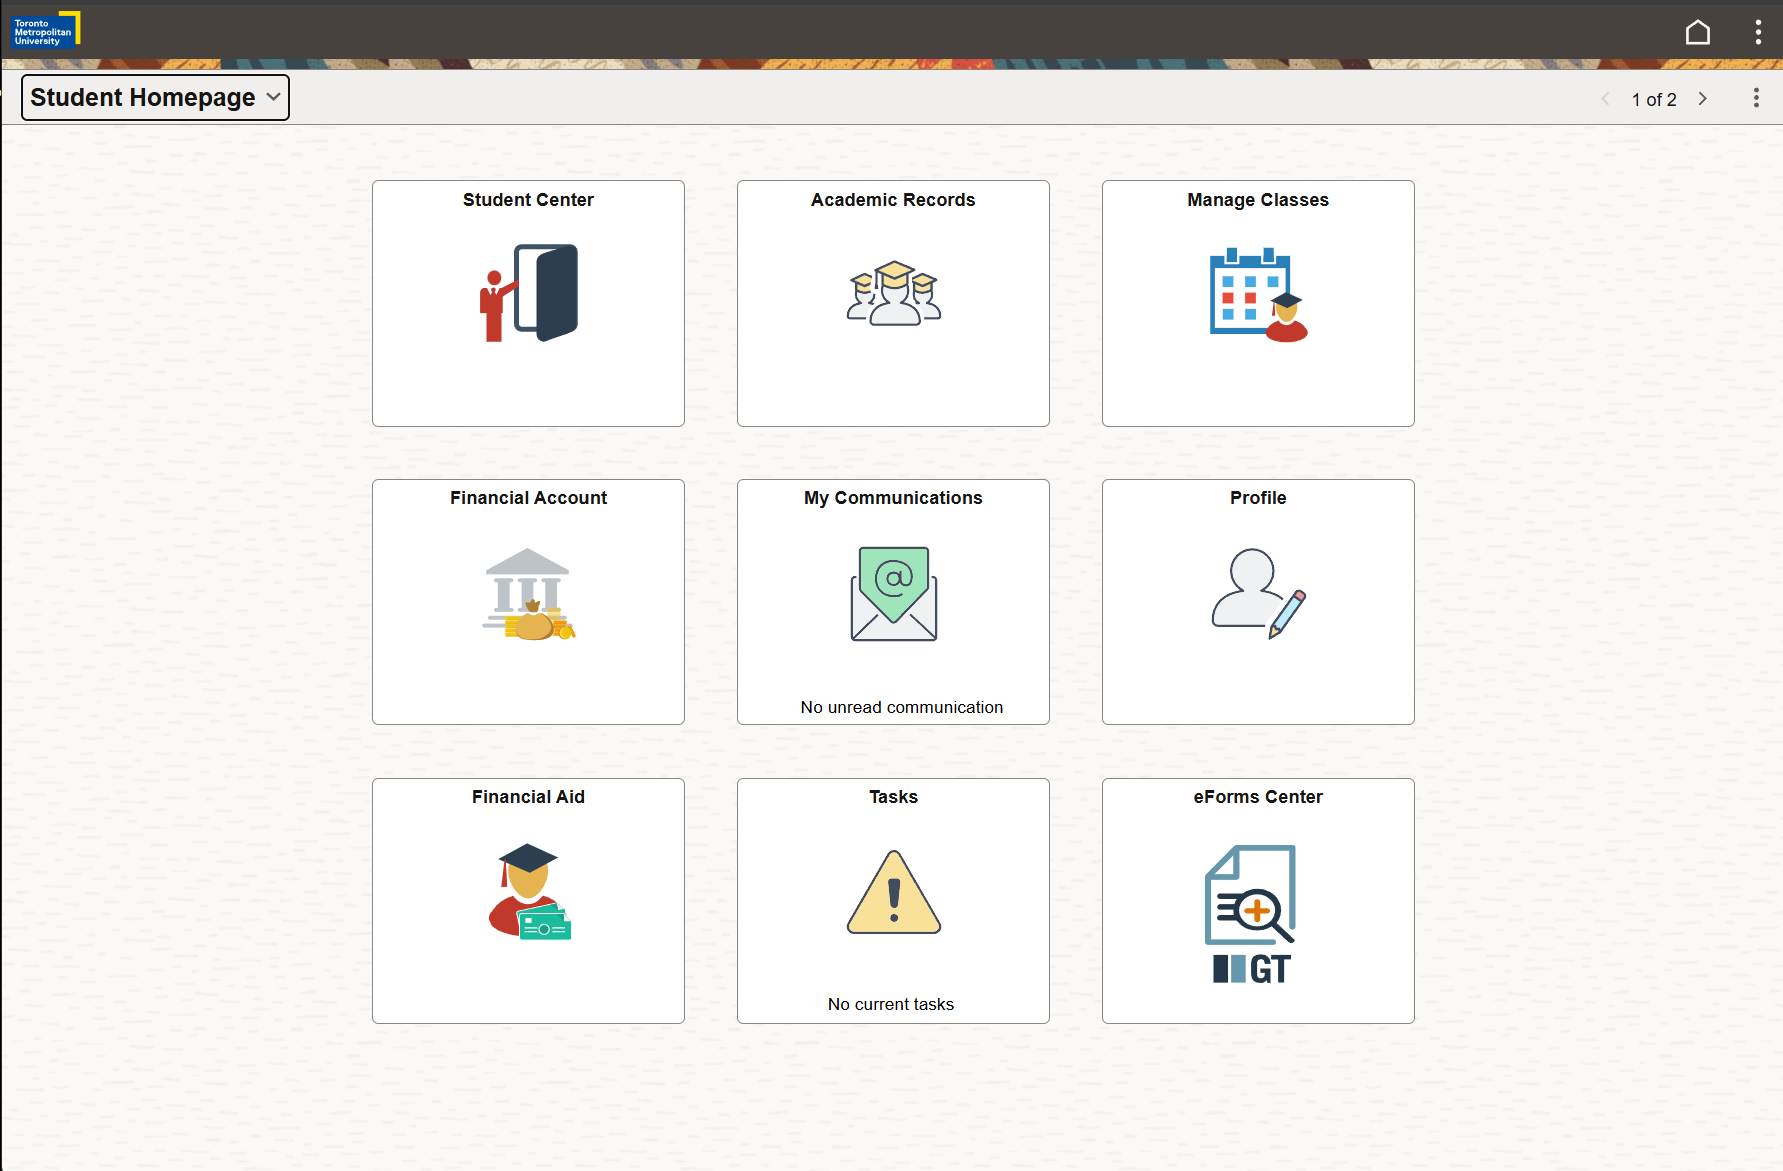The height and width of the screenshot is (1171, 1783).
Task: Click the Profile person-with-pencil icon
Action: [x=1258, y=593]
